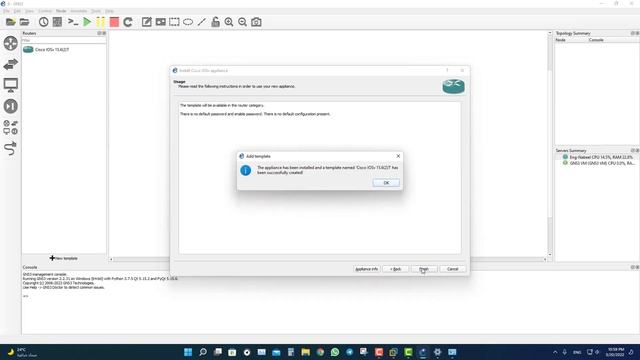Open the Windows Start menu
This screenshot has height=360, width=640.
coord(188,352)
